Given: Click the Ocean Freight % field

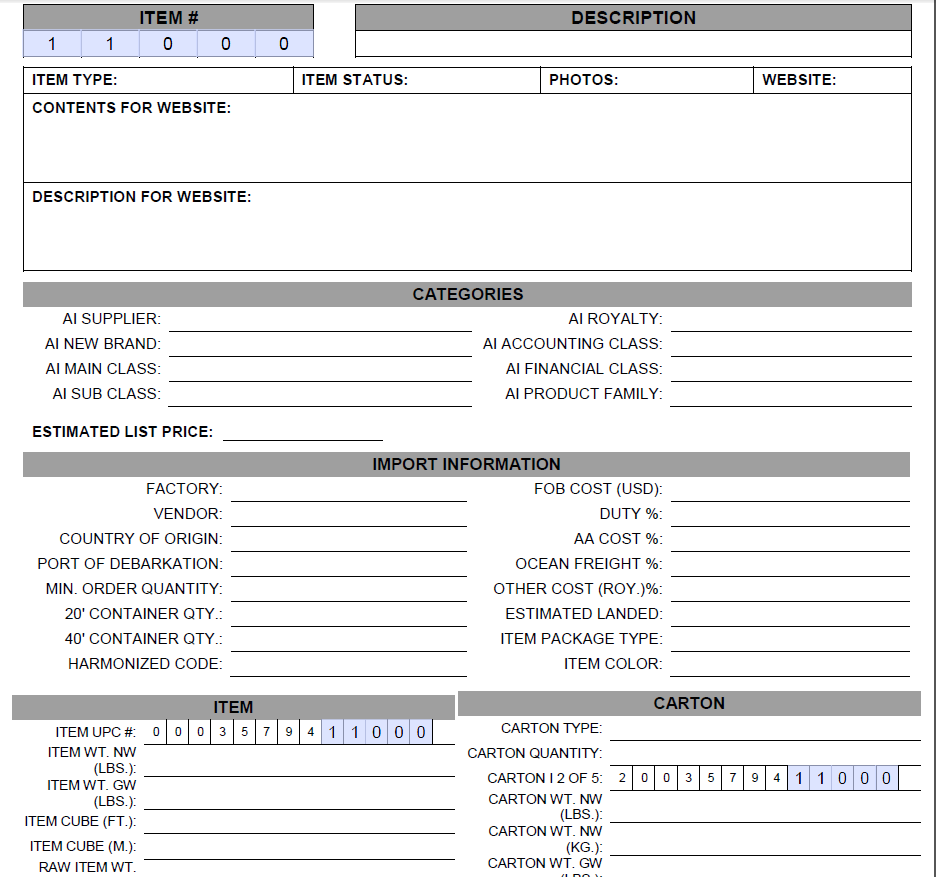Looking at the screenshot, I should pyautogui.click(x=790, y=565).
